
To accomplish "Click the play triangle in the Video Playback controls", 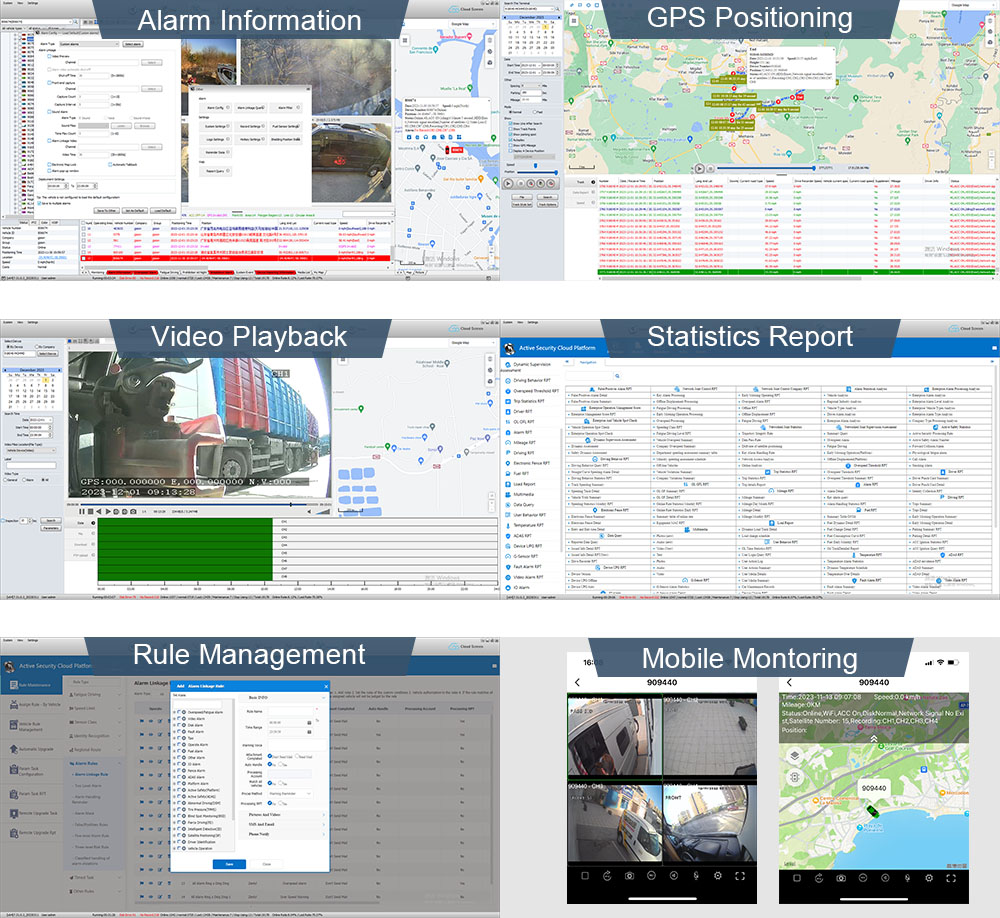I will coord(108,512).
